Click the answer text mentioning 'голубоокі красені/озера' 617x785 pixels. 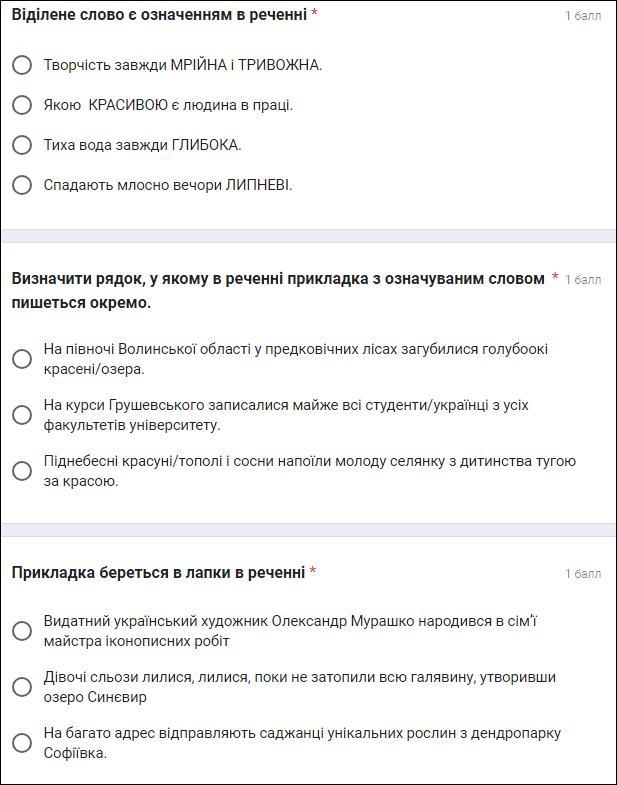point(295,359)
